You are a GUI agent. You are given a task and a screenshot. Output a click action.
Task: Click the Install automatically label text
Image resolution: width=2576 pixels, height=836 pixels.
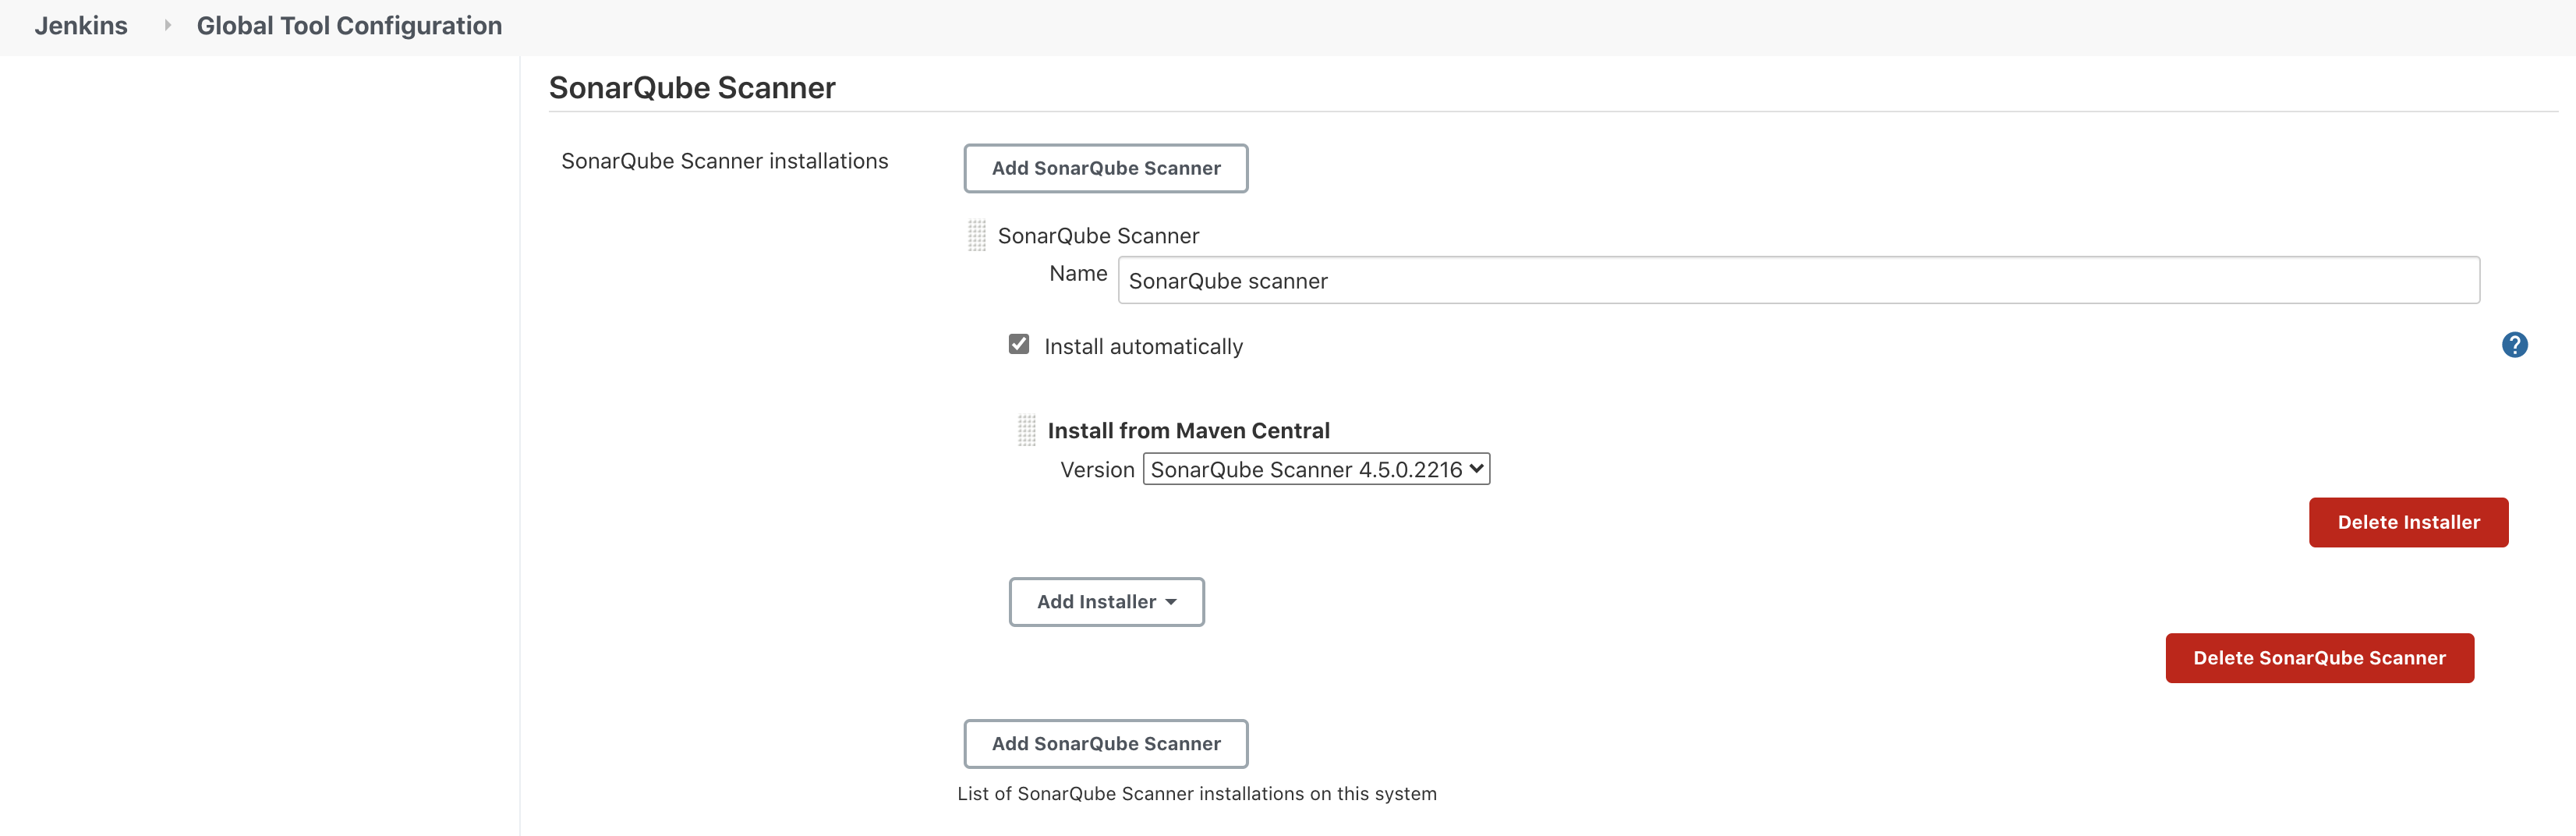(1143, 347)
